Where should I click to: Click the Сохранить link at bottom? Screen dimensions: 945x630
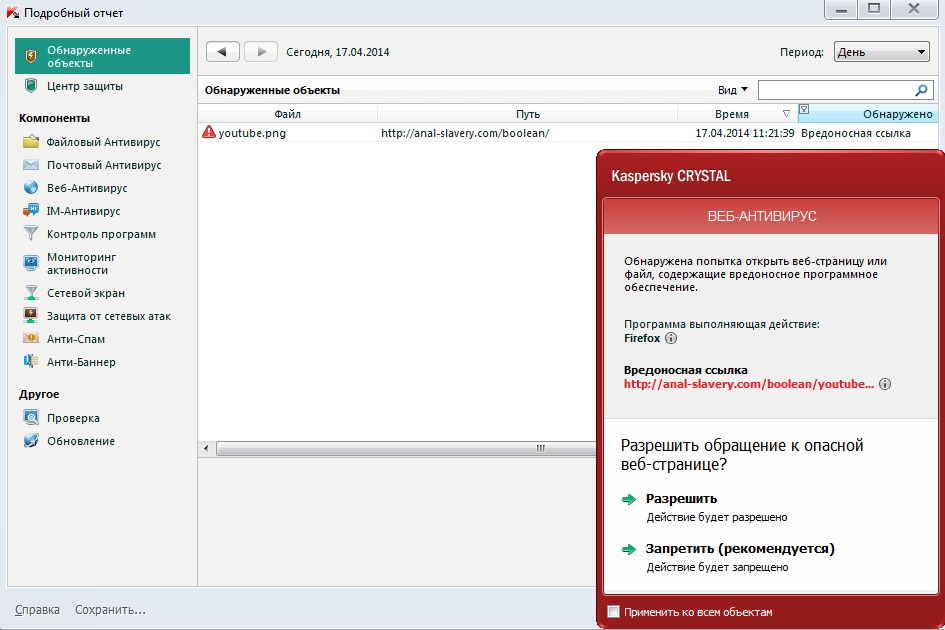(x=110, y=609)
